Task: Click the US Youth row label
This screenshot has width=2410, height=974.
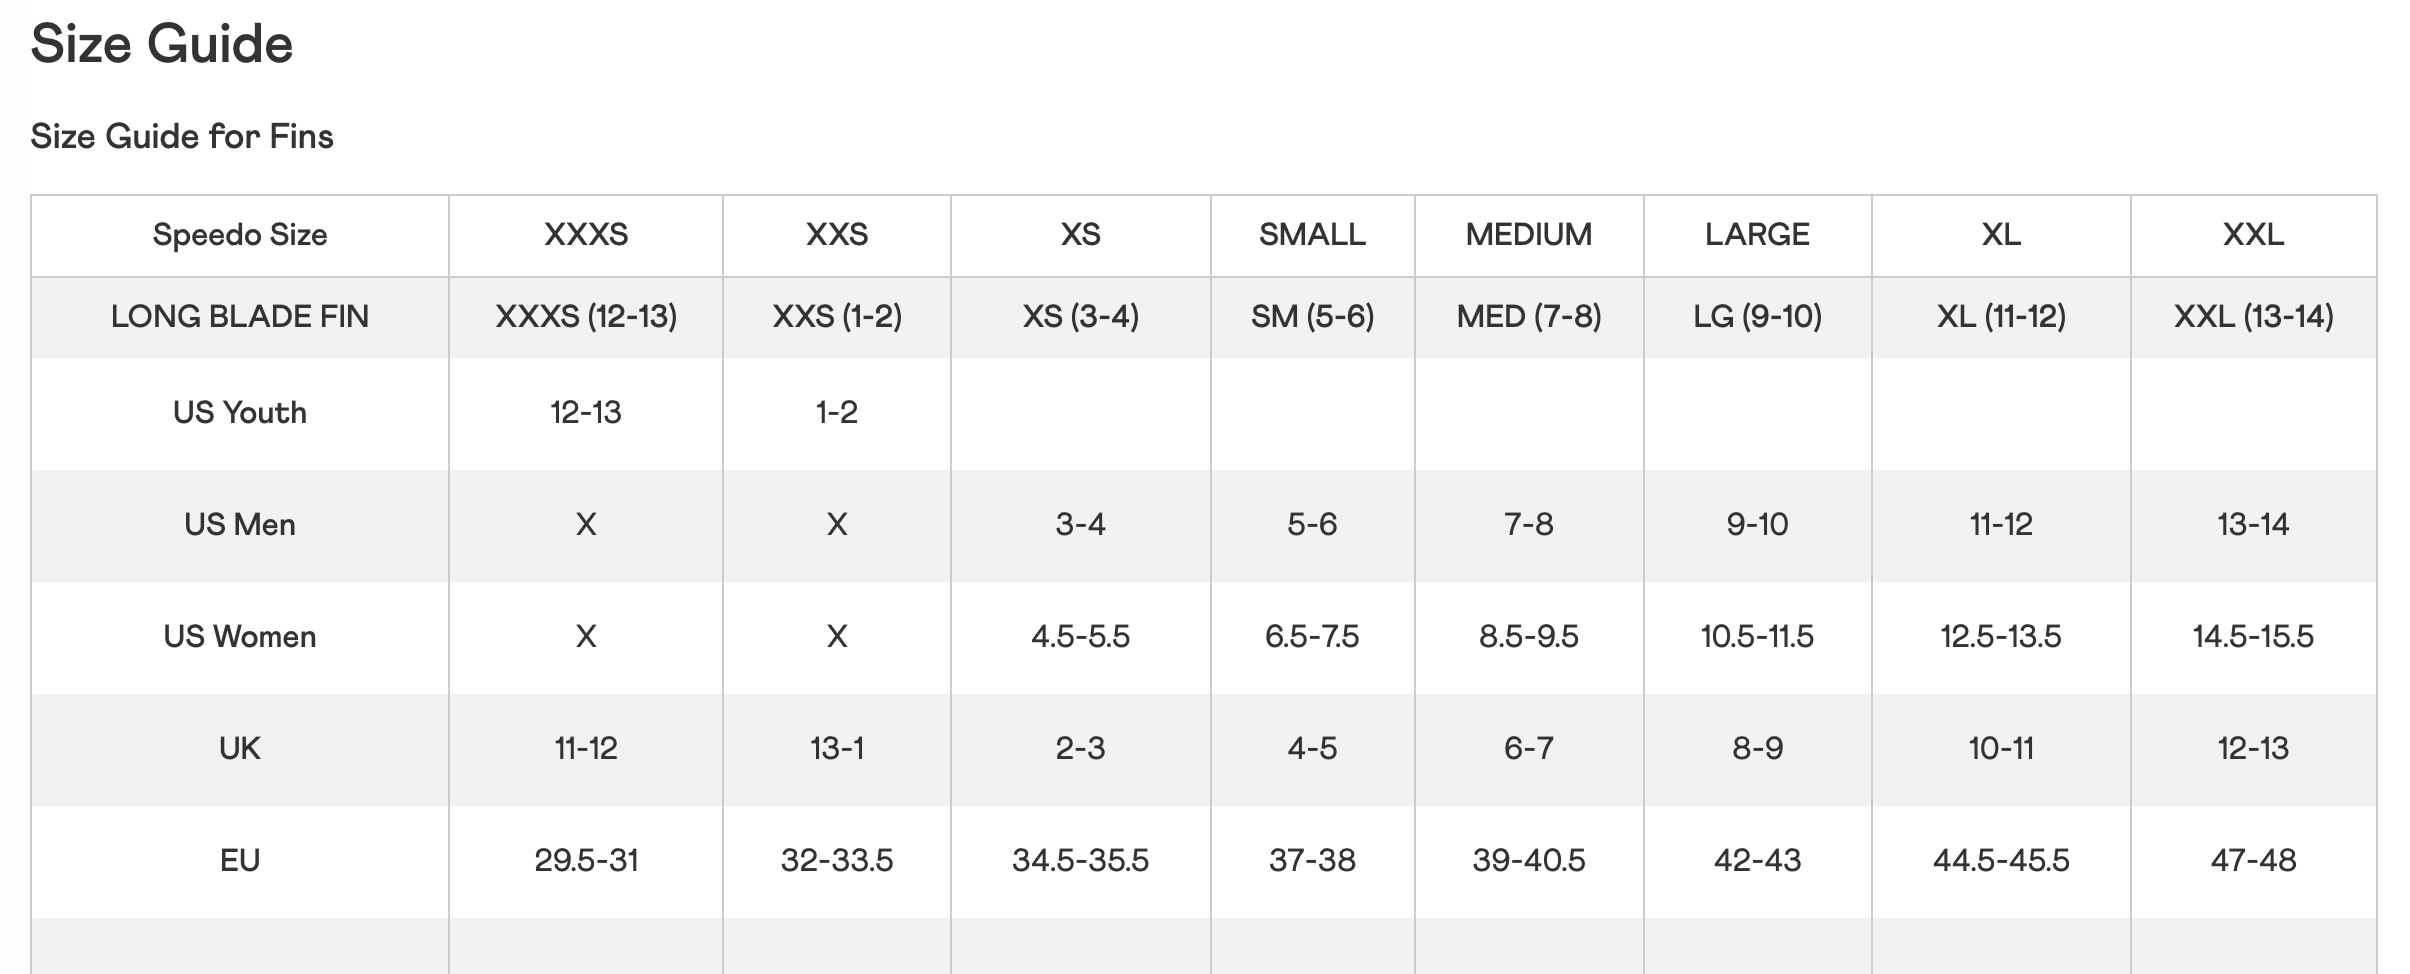Action: pyautogui.click(x=240, y=413)
